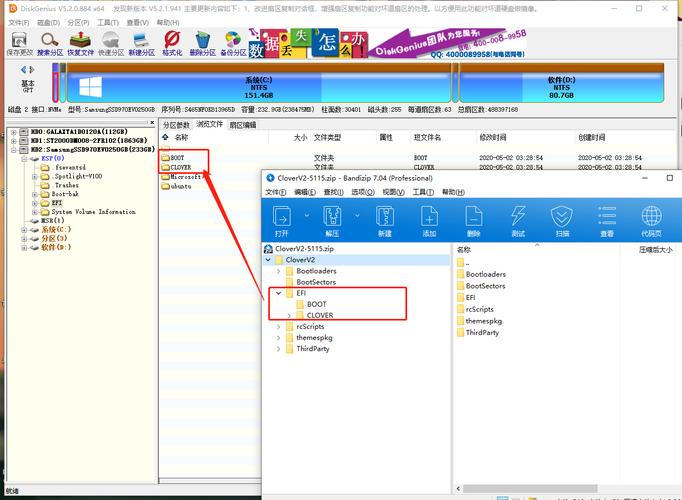682x500 pixels.
Task: Run Bandizip 测试 test archive icon
Action: click(x=518, y=220)
